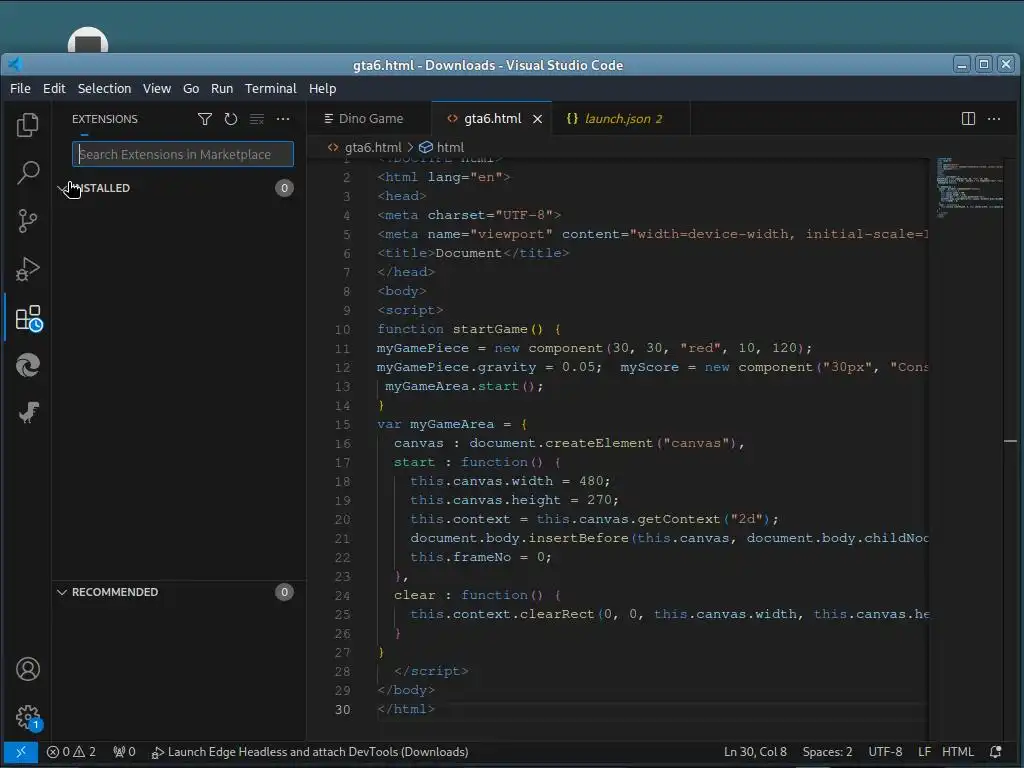Refresh the extensions list

coord(231,119)
